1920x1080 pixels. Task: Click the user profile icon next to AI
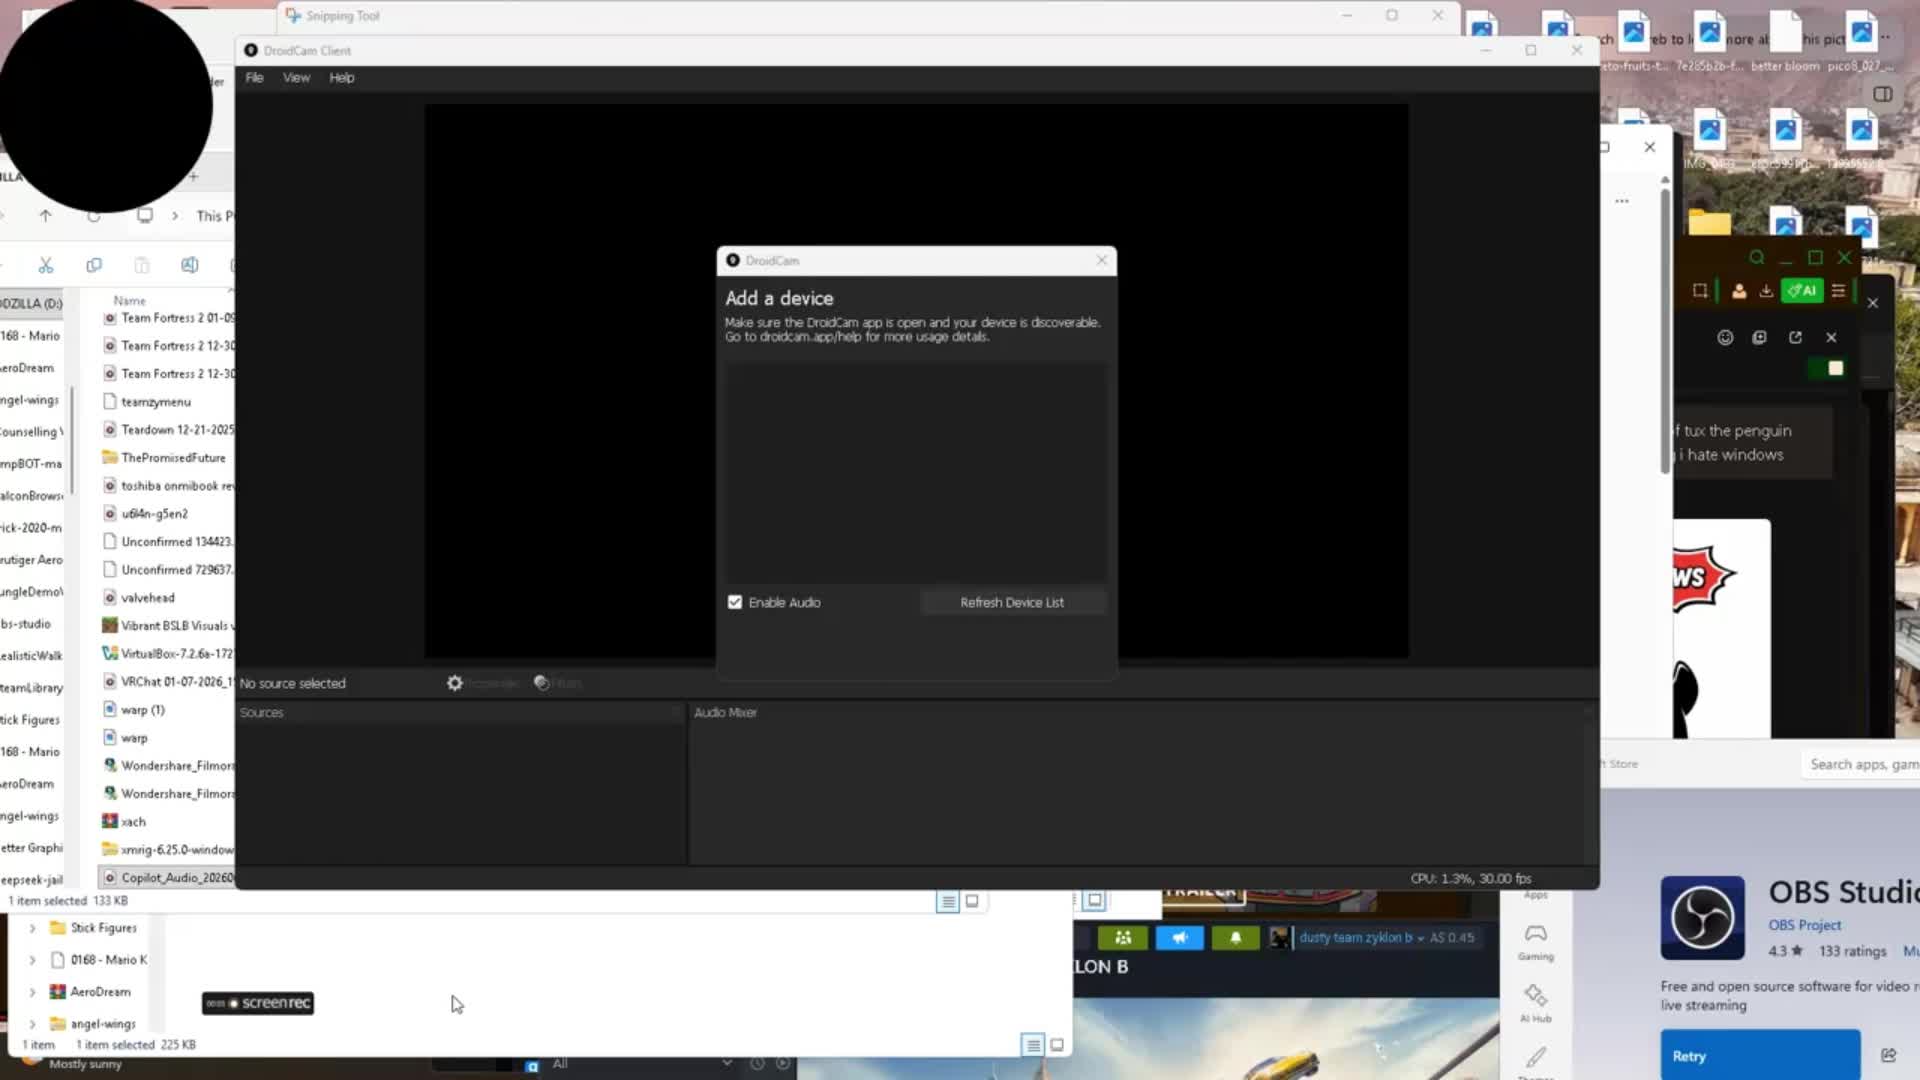tap(1739, 291)
